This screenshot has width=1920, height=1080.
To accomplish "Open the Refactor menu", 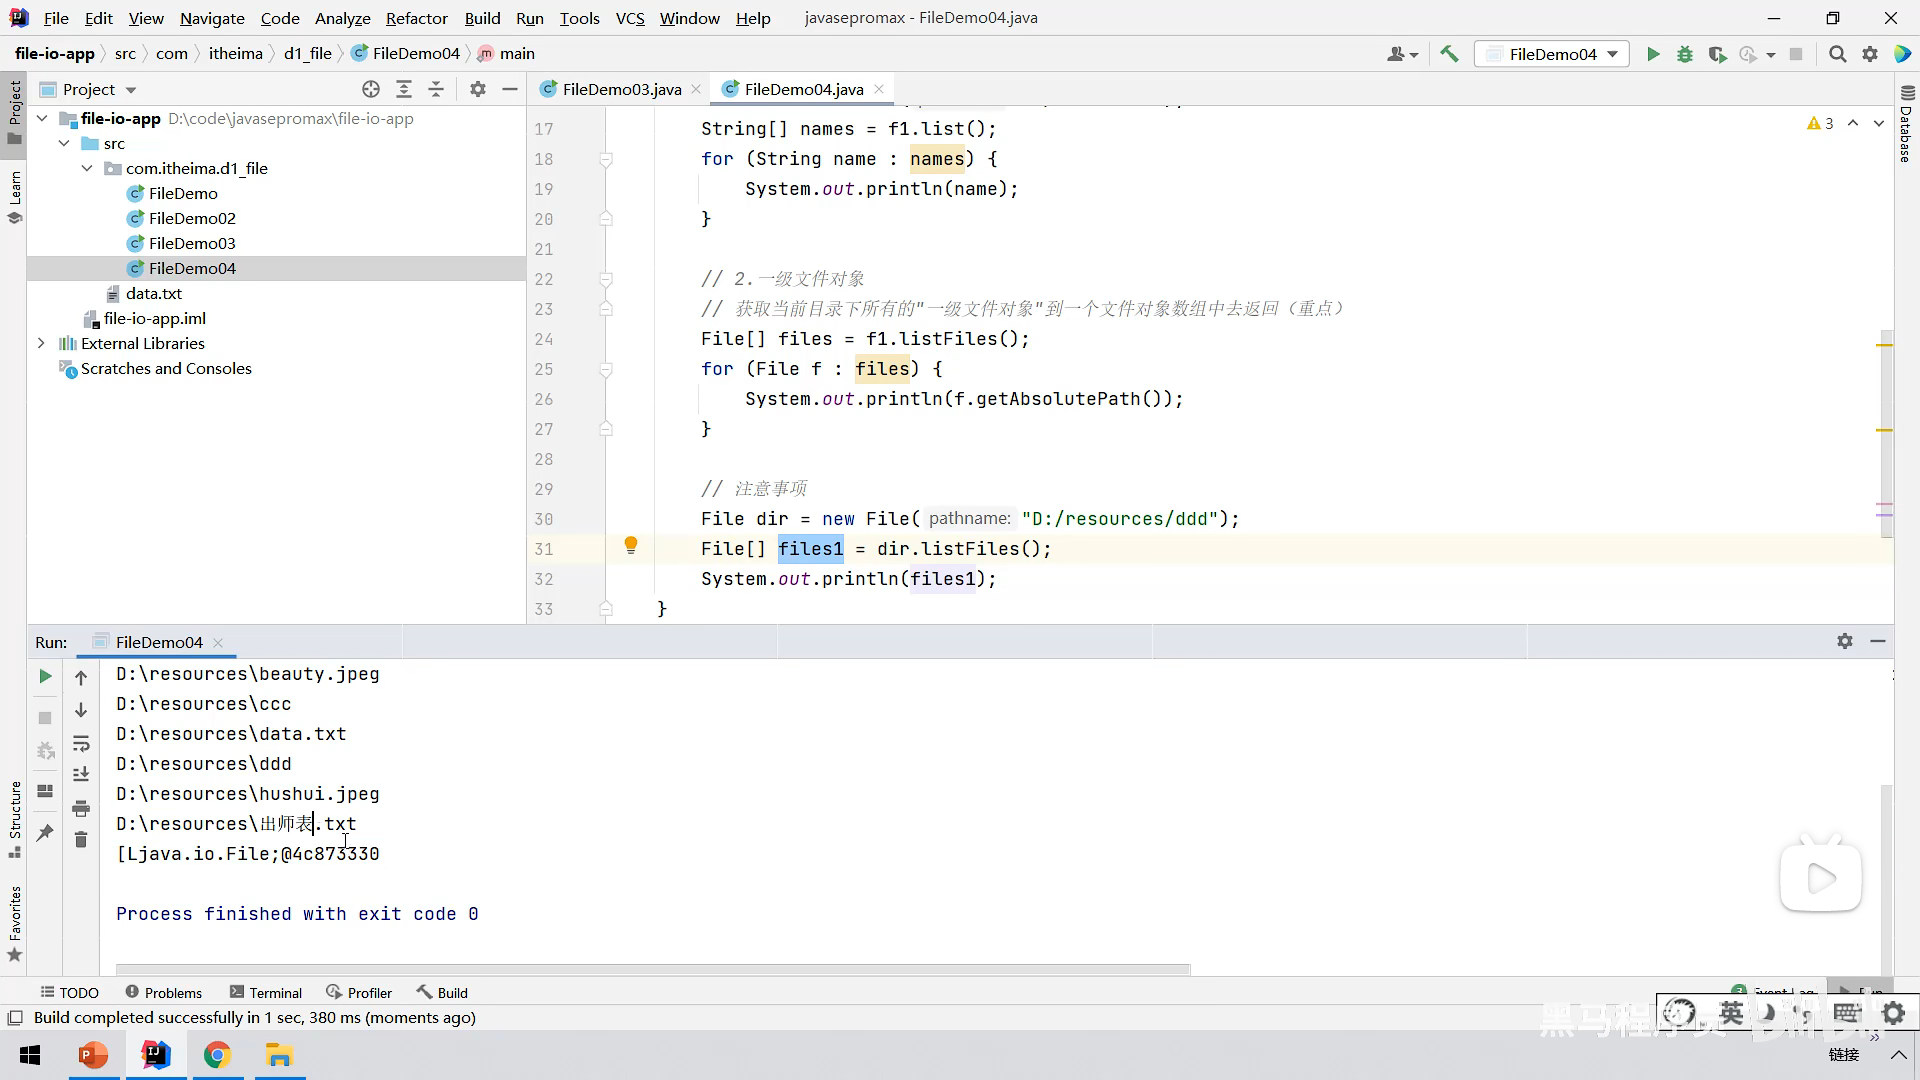I will point(416,18).
